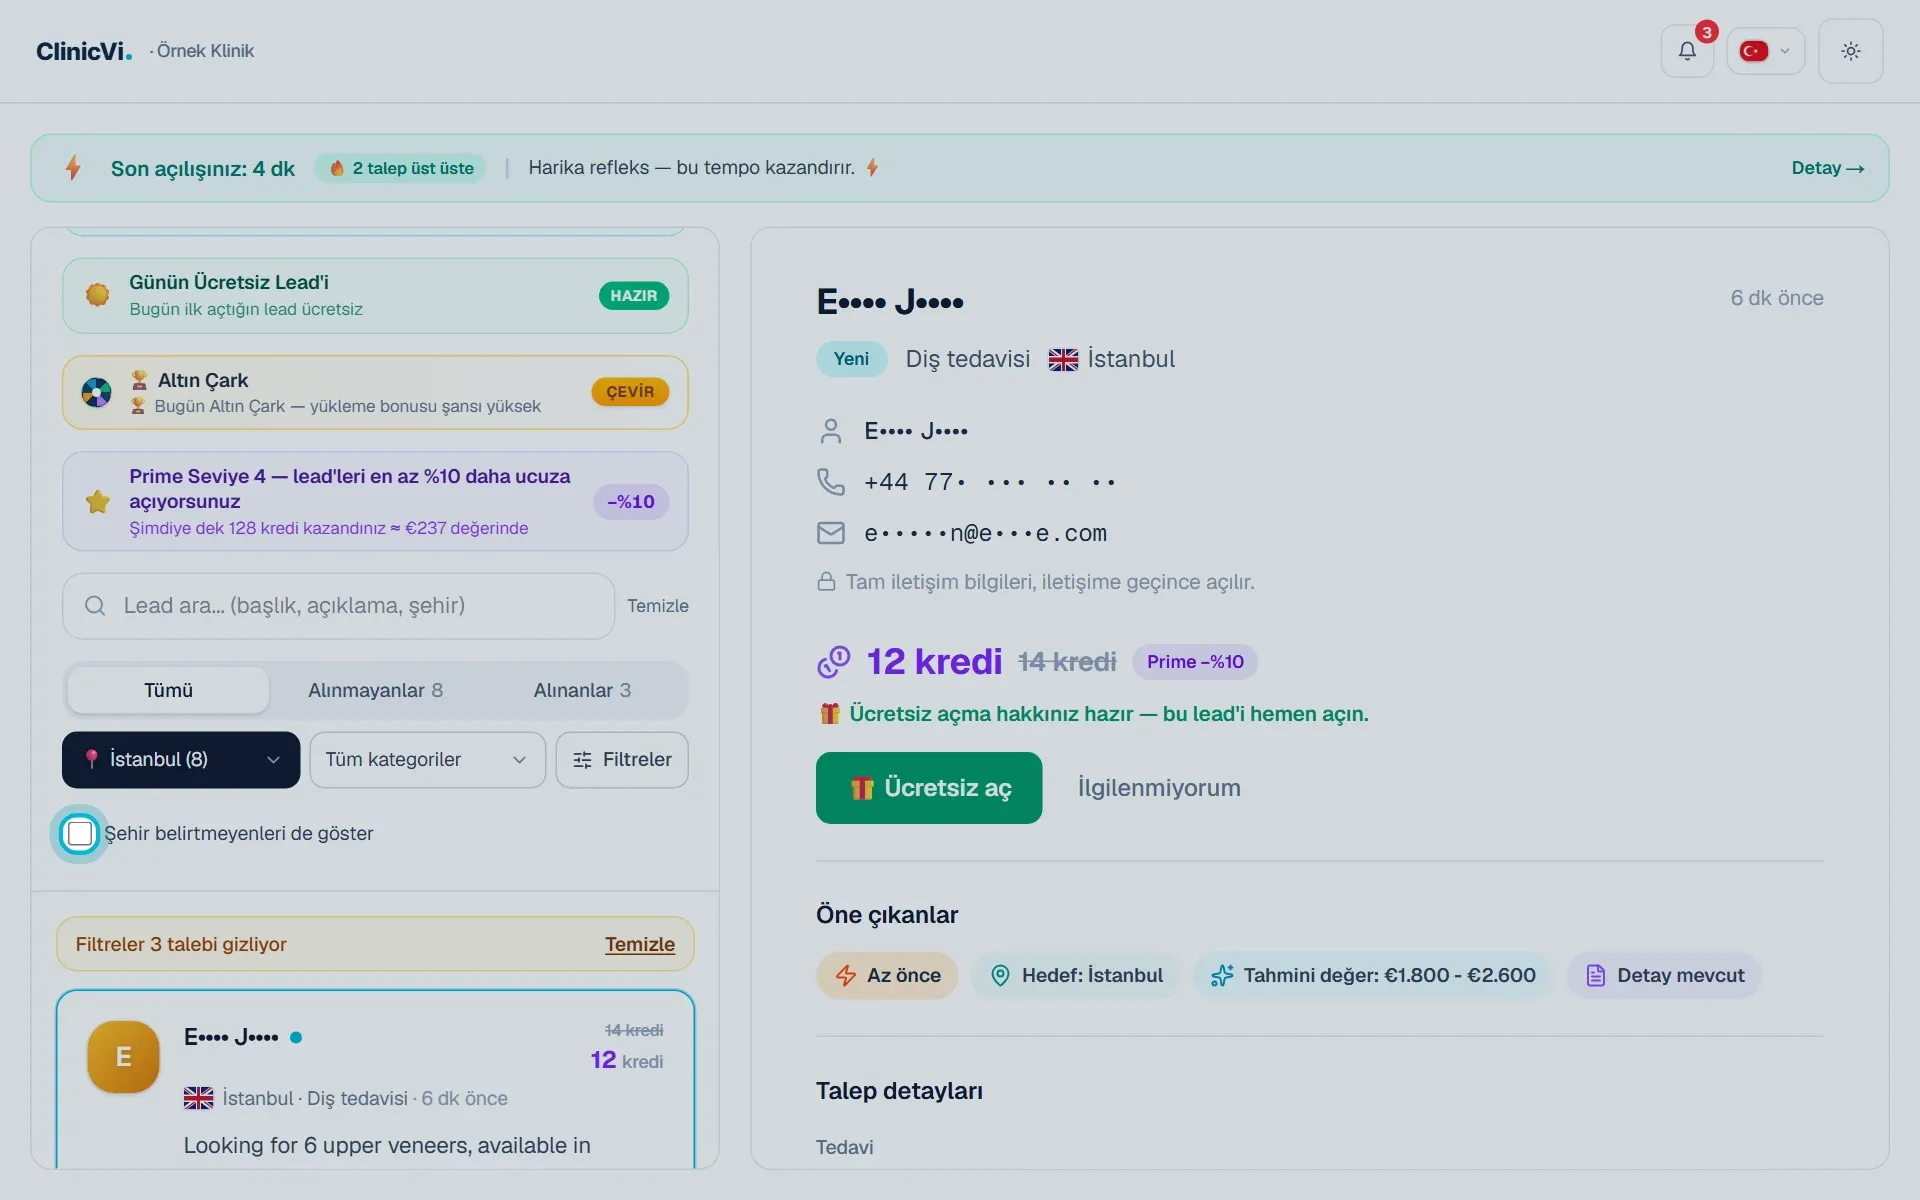Screen dimensions: 1920x1200
Task: Toggle the light theme sun icon
Action: [1850, 51]
